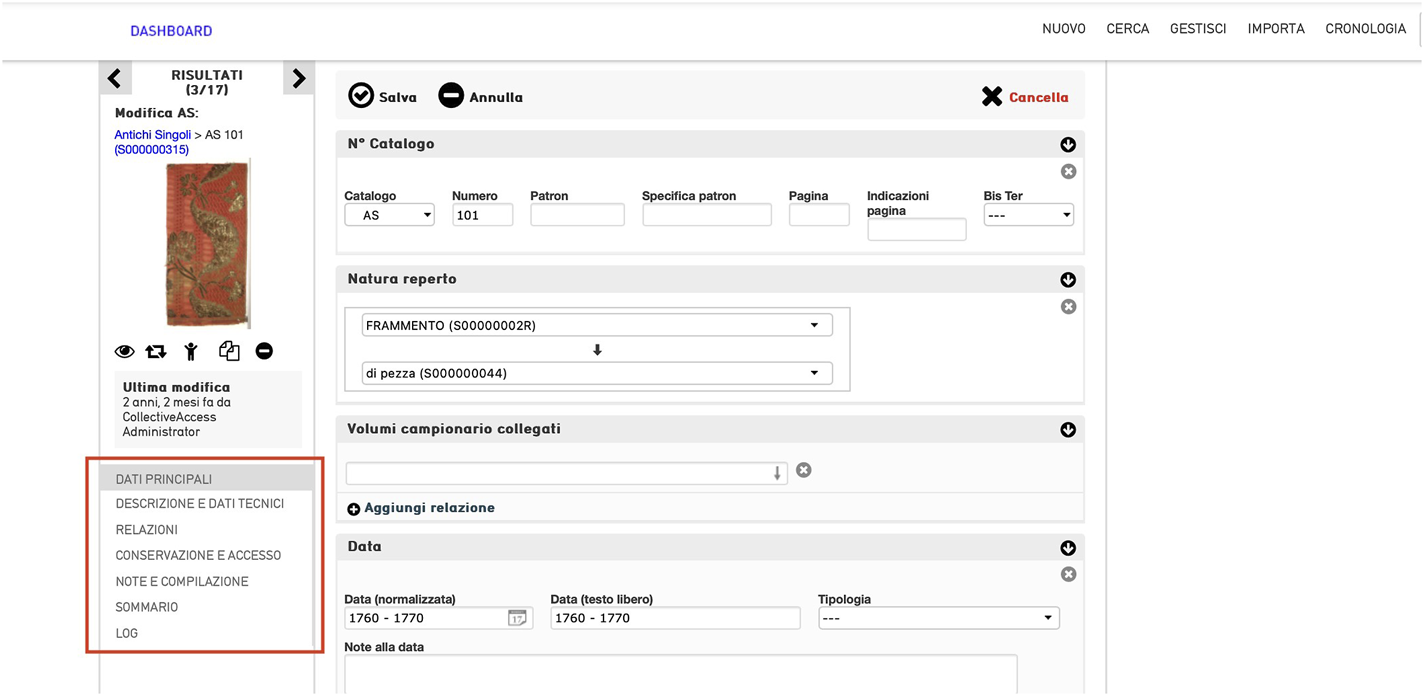Viewport: 1424px width, 696px height.
Task: Open the GESTISCI menu
Action: tap(1198, 29)
